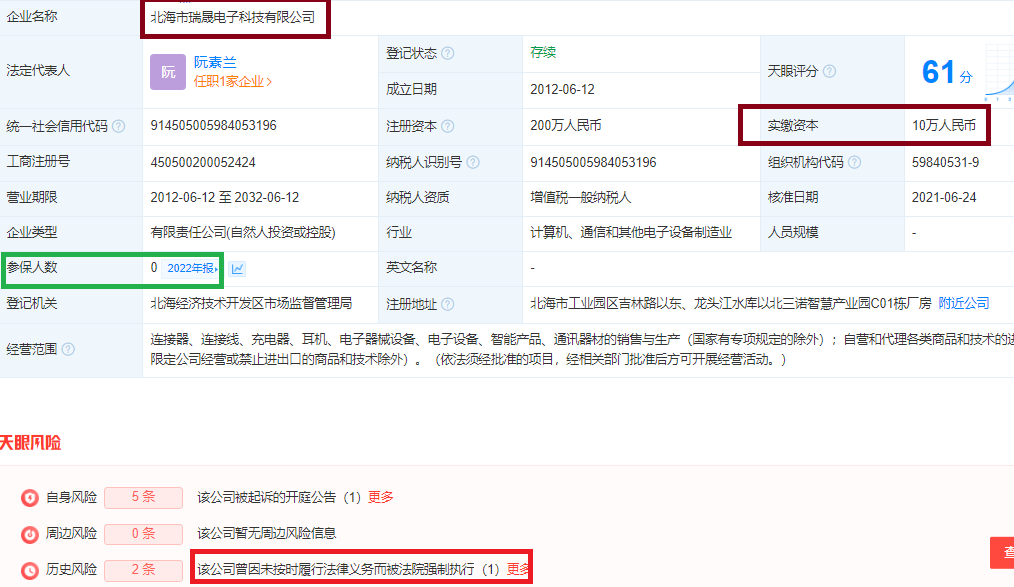
Task: Open the 0条 surrounding-risk count button
Action: click(x=144, y=533)
